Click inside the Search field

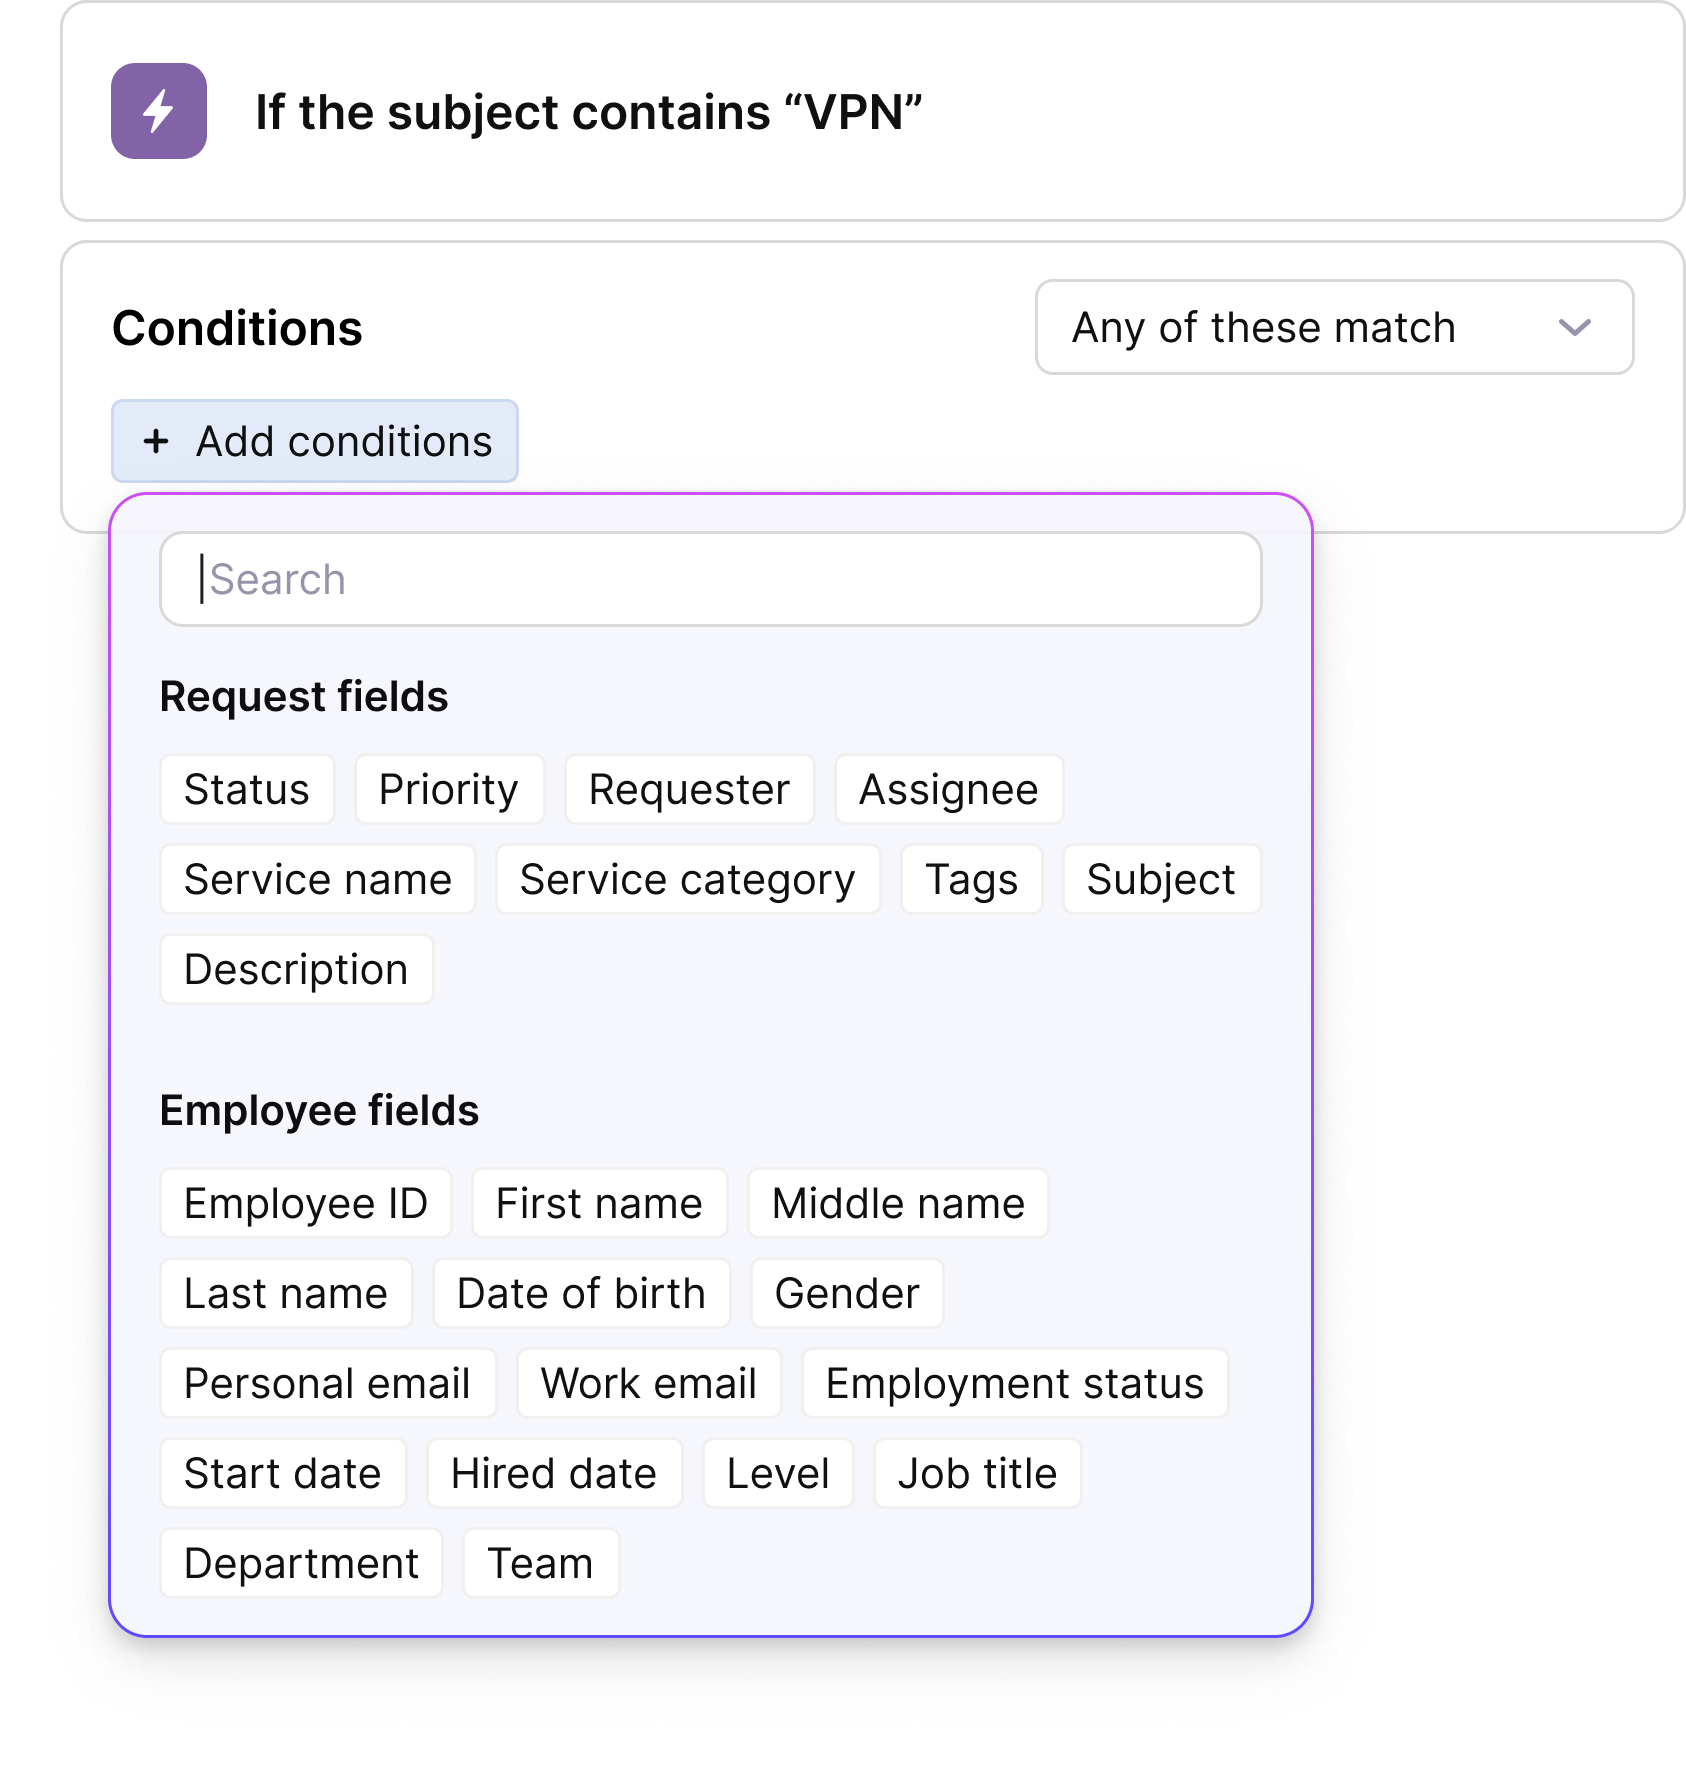[710, 578]
